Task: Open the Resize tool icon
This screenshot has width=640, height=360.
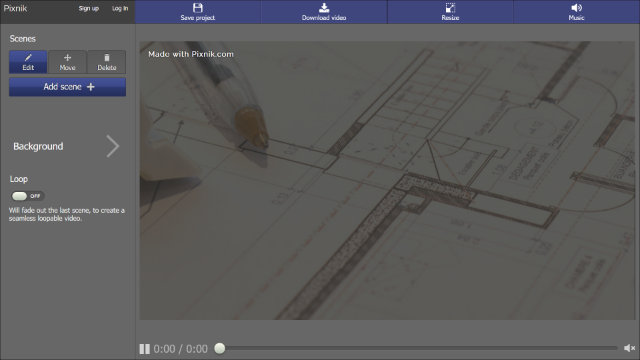Action: click(450, 8)
